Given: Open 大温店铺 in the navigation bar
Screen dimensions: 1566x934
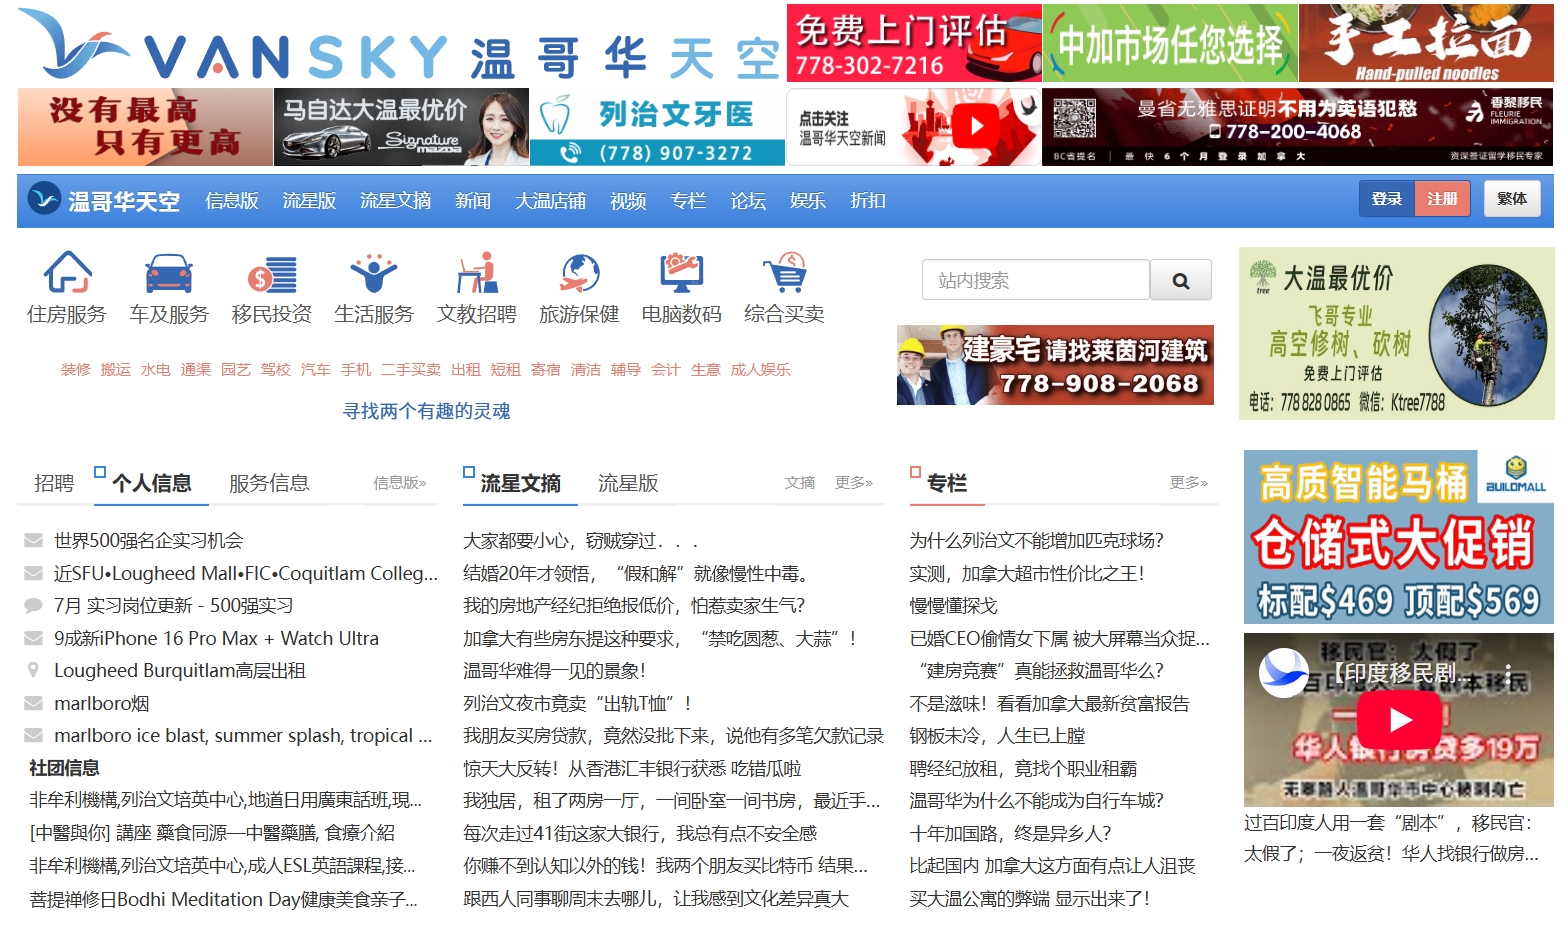Looking at the screenshot, I should pyautogui.click(x=550, y=201).
